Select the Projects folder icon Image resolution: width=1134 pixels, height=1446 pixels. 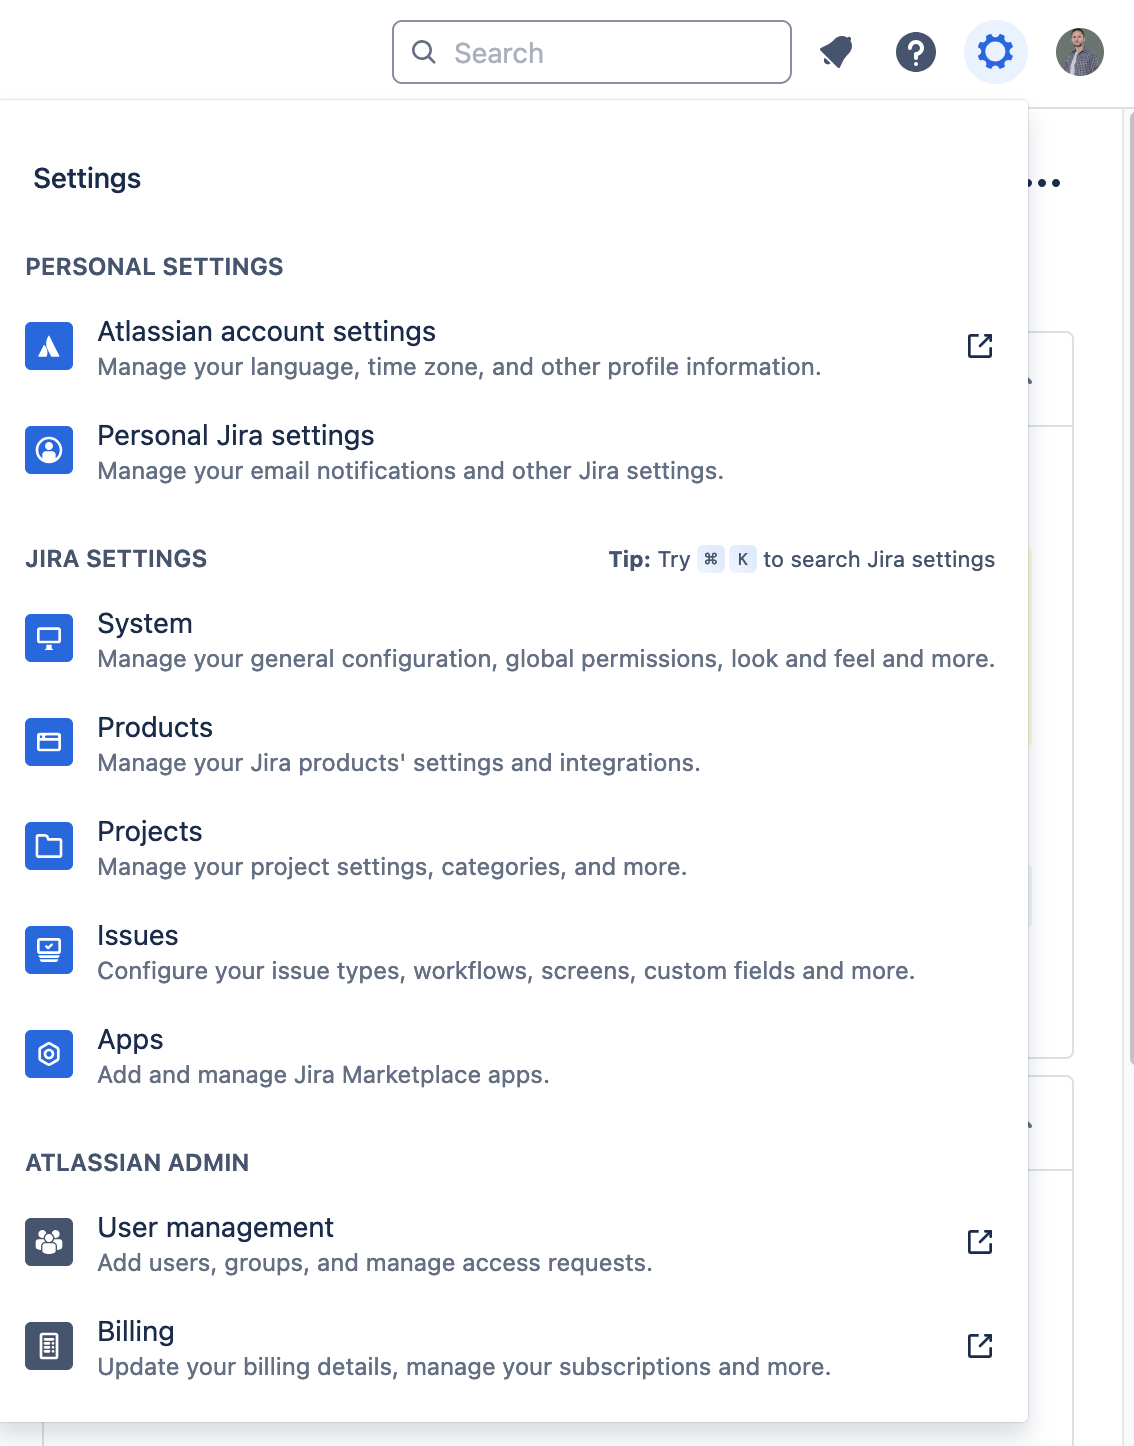click(x=48, y=846)
